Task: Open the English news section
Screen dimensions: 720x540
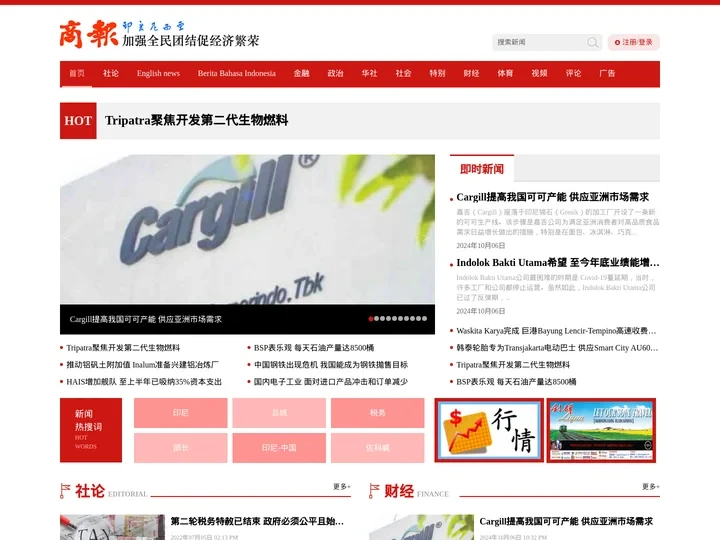Action: pos(158,73)
